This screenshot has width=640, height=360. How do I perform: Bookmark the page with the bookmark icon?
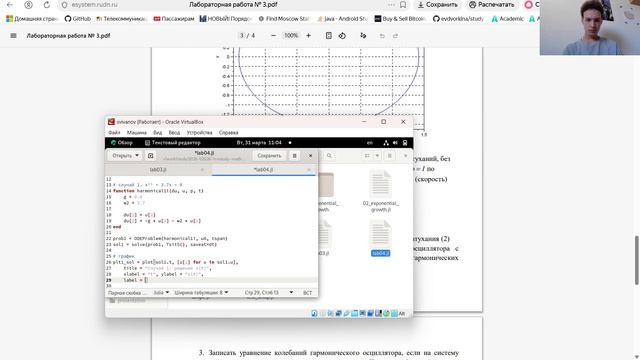(x=403, y=5)
